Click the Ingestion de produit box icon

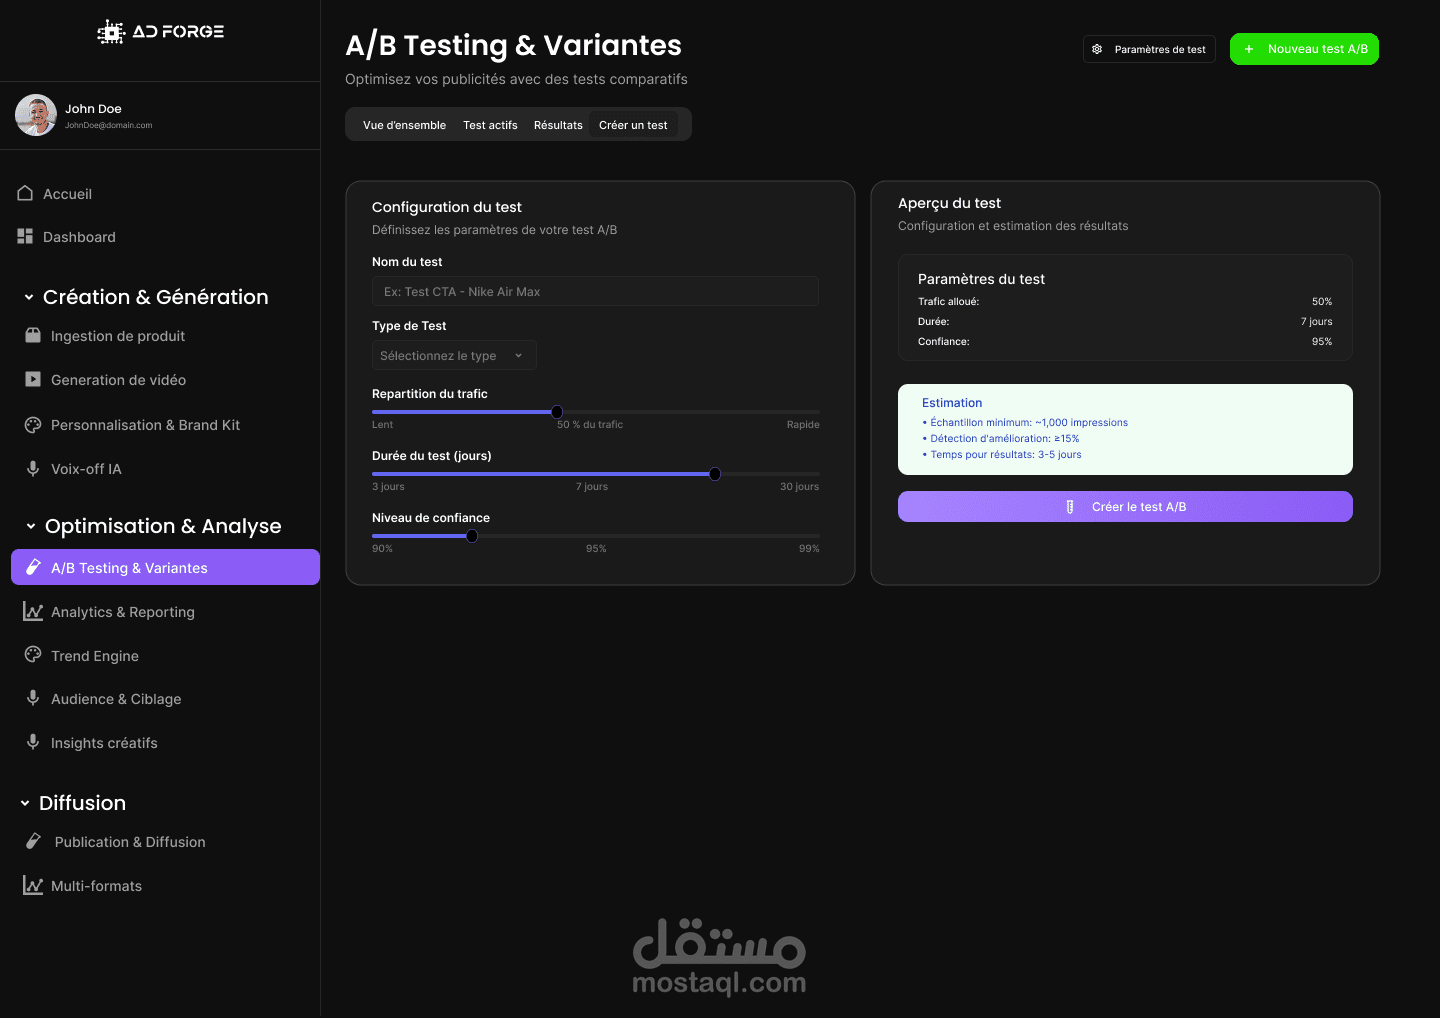[33, 336]
